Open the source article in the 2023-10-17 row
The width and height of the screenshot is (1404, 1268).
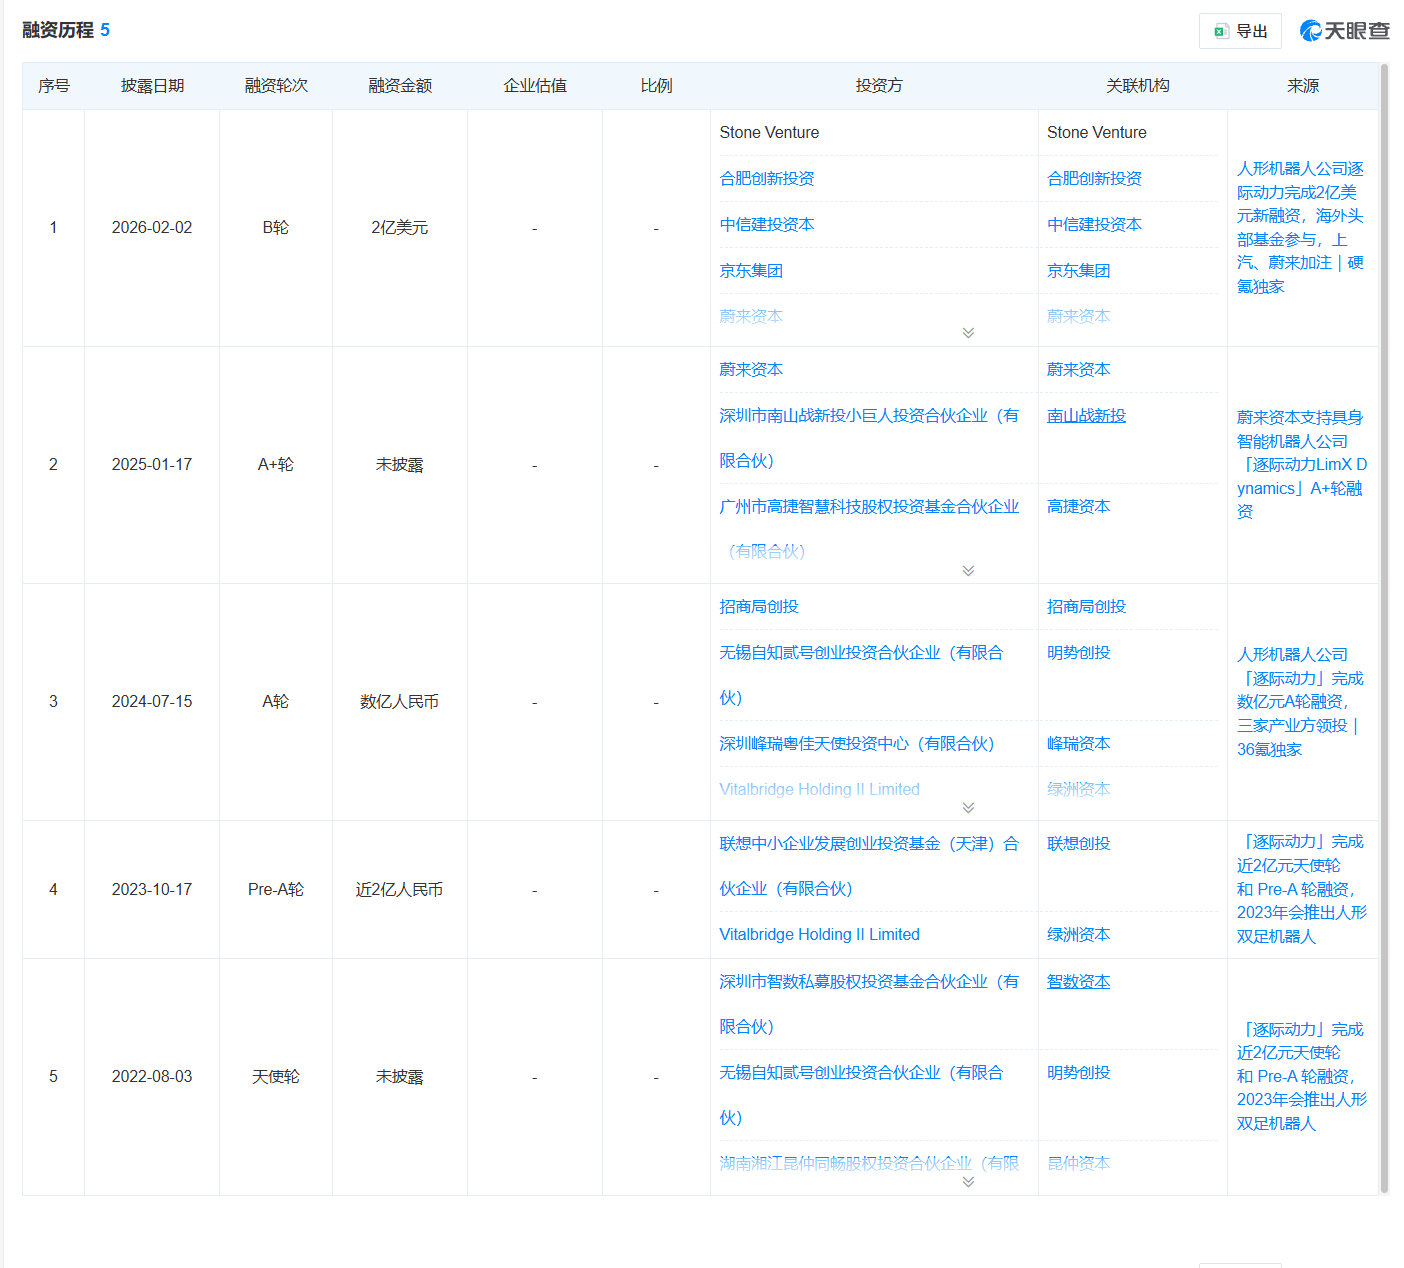(1301, 889)
